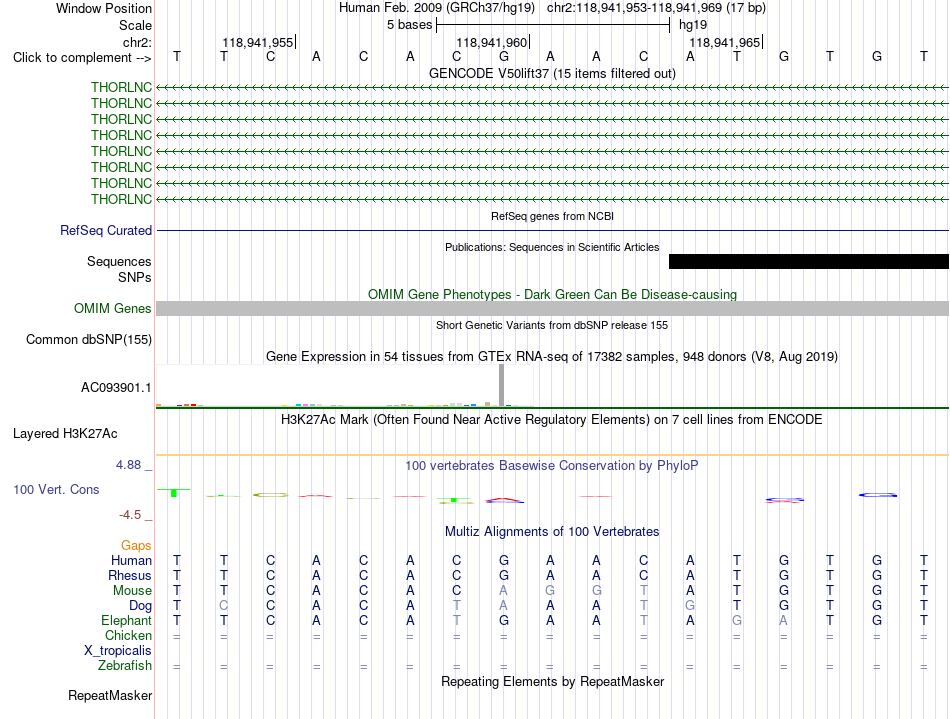Screen dimensions: 950x719
Task: Click the orange Gaps label
Action: pos(136,546)
